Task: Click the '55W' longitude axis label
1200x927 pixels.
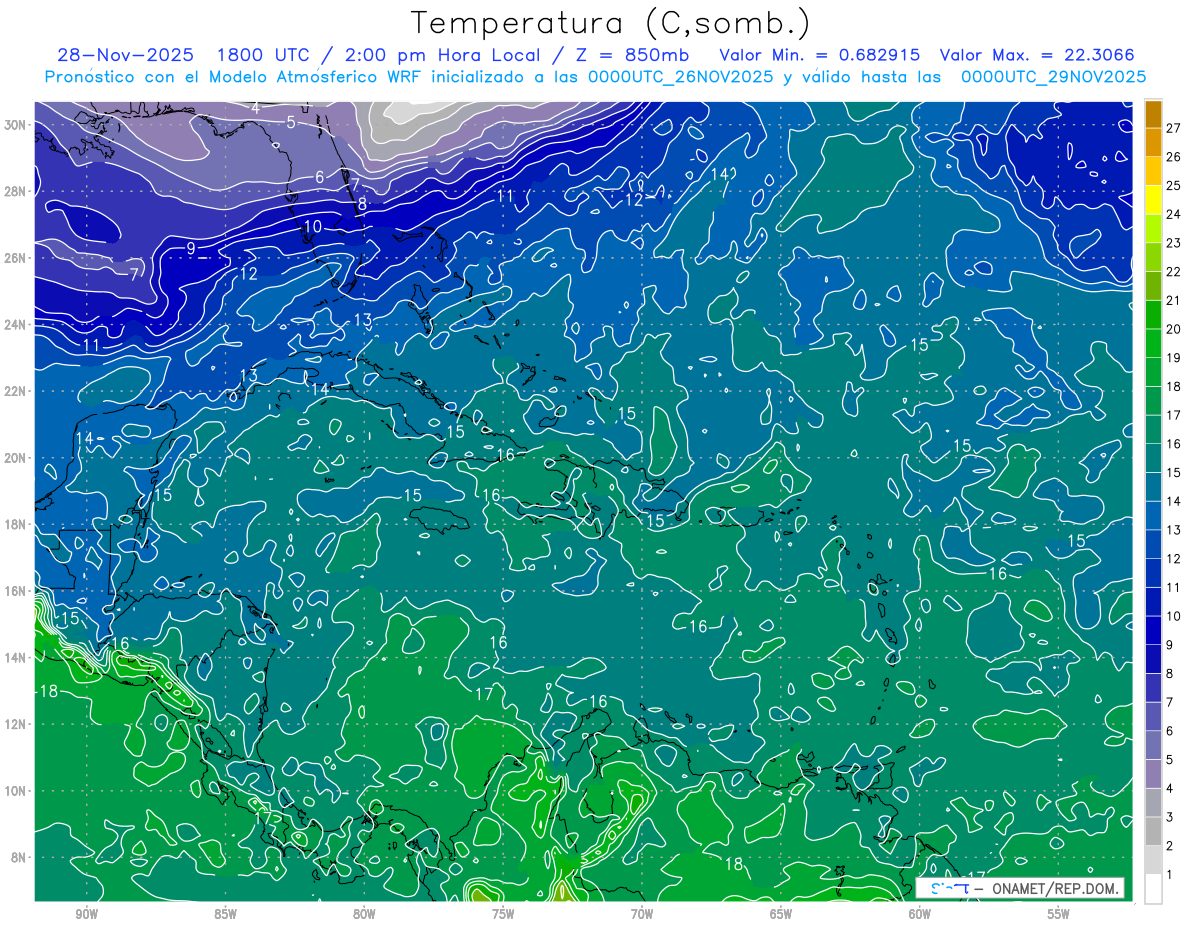Action: 1059,914
